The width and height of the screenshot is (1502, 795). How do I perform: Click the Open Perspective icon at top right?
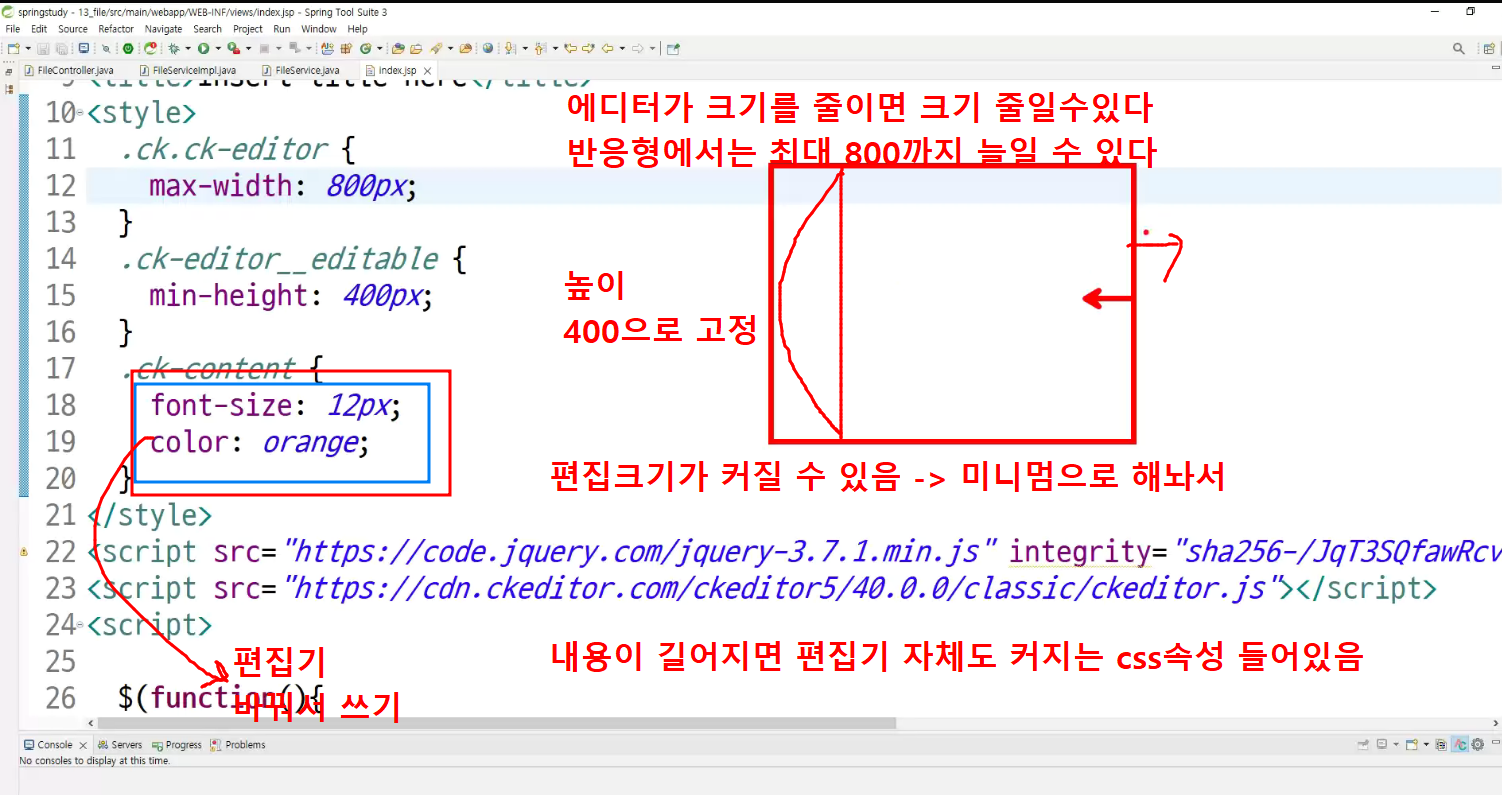pyautogui.click(x=1489, y=48)
